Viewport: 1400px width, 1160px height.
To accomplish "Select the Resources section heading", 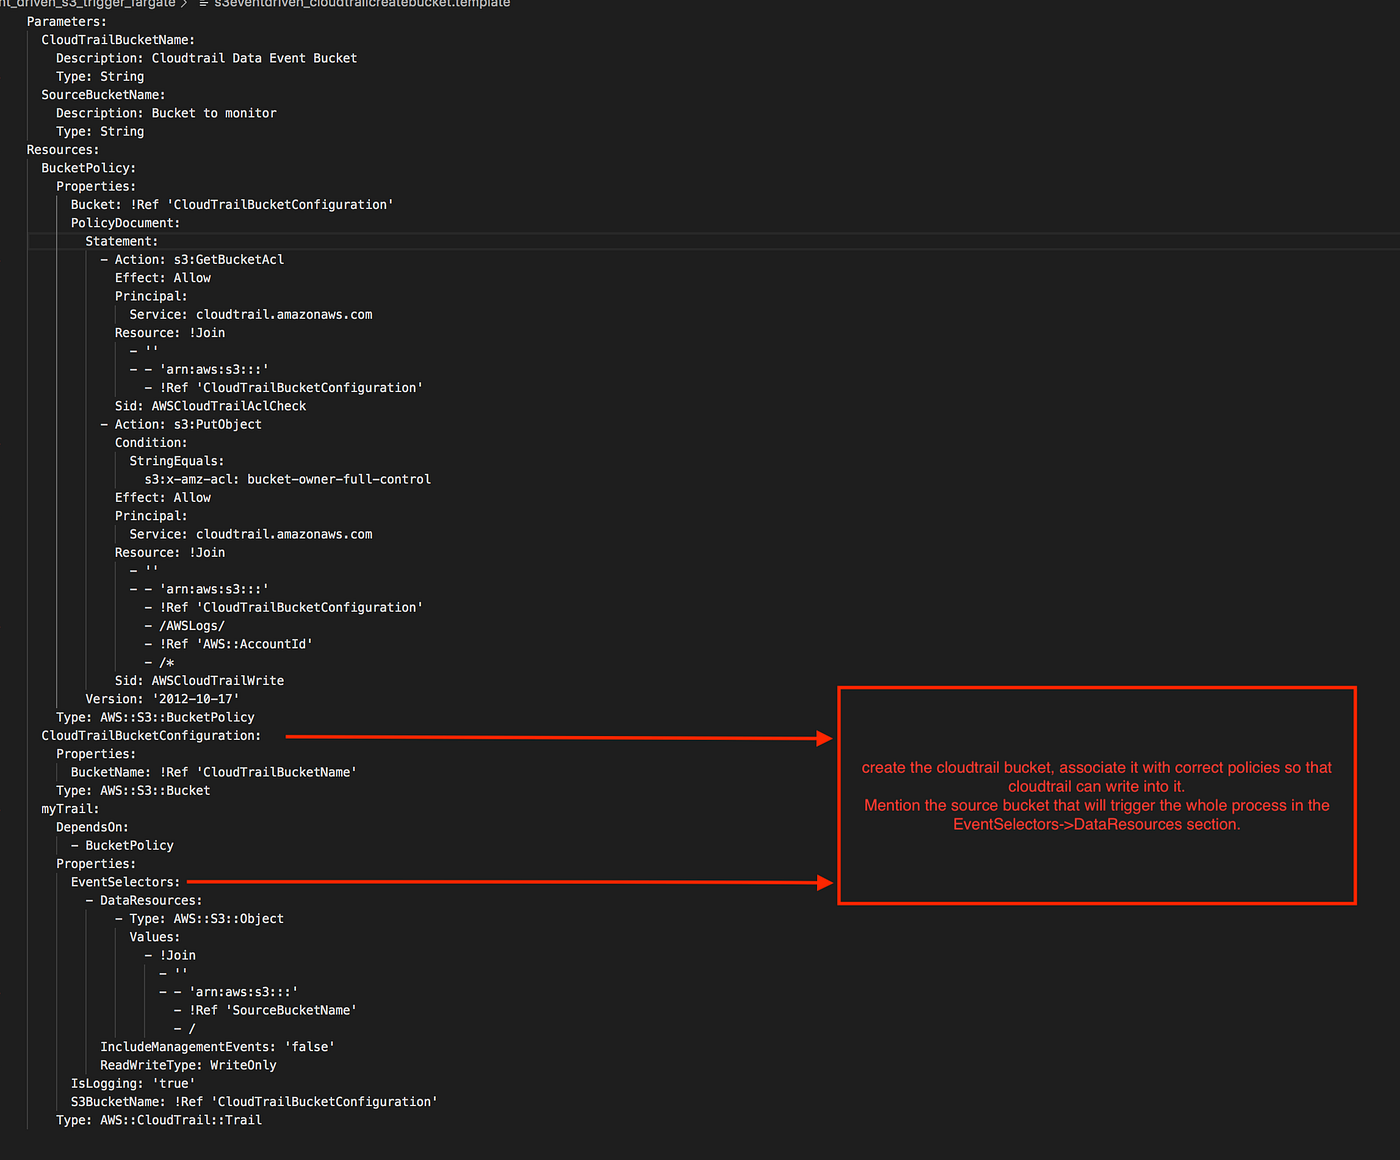I will click(62, 149).
